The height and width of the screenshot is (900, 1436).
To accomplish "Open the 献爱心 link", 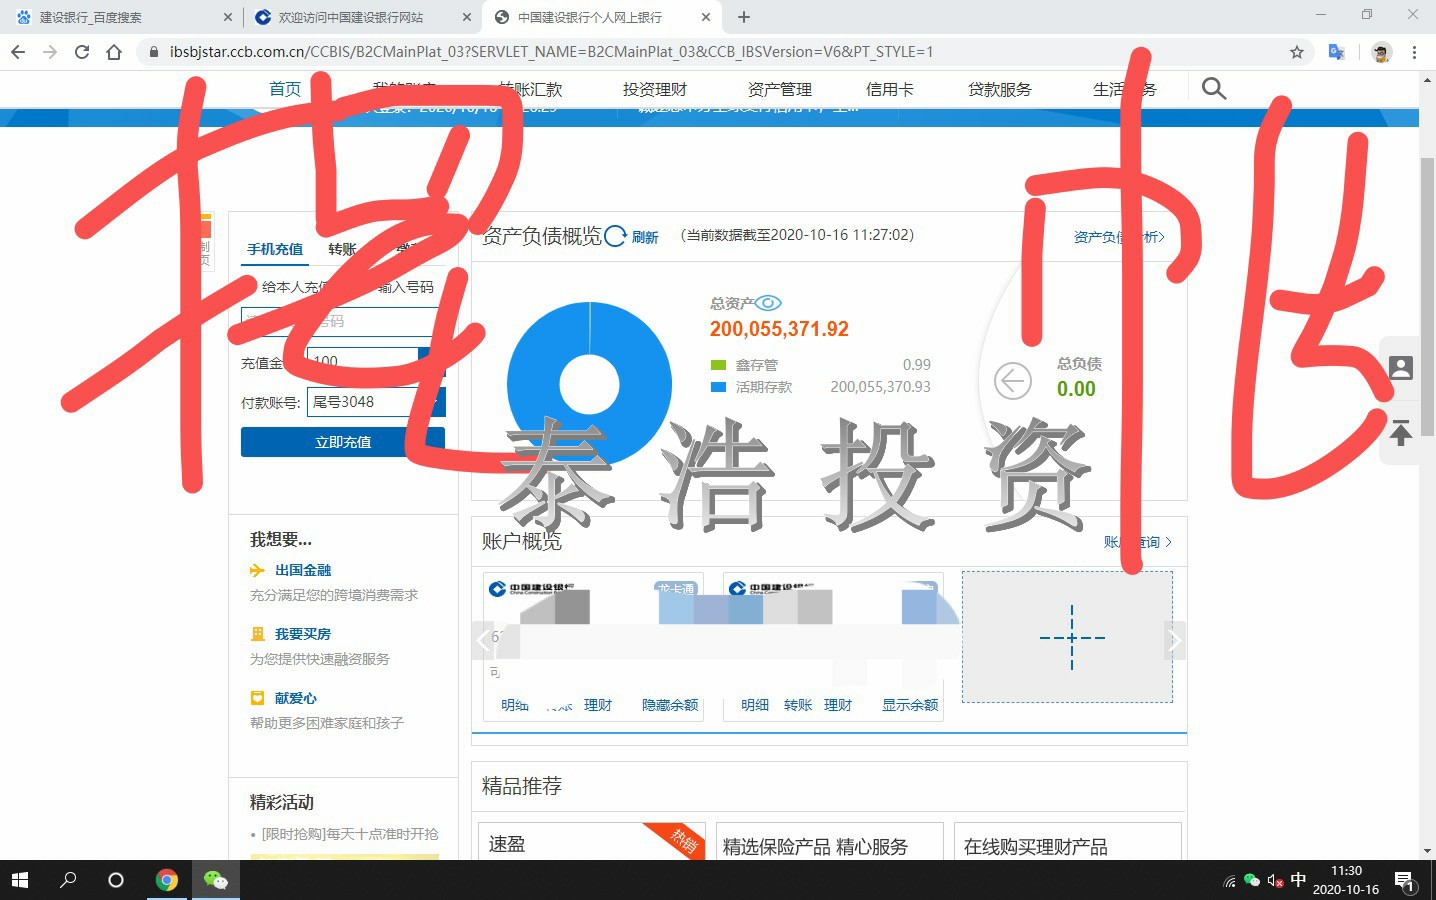I will (296, 698).
